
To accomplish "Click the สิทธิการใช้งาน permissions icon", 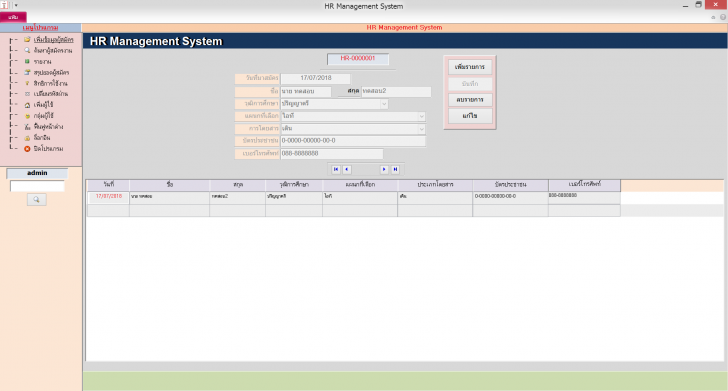I will click(x=27, y=83).
